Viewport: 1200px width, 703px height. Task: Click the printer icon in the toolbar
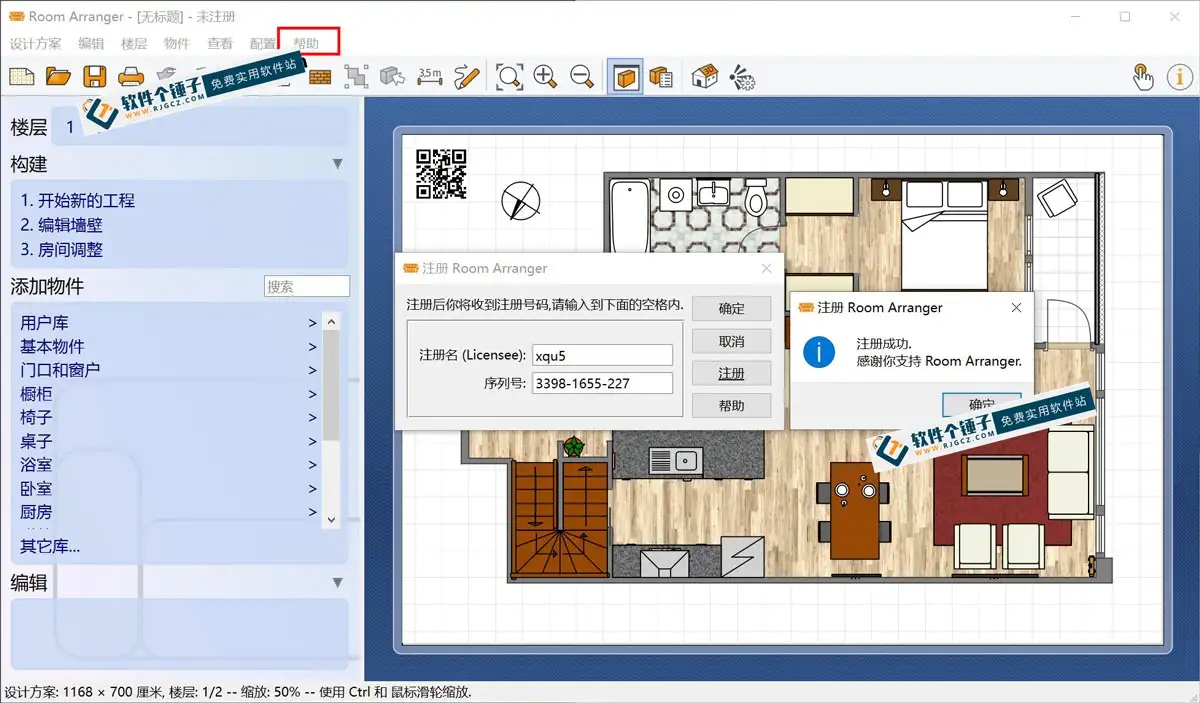(x=131, y=76)
